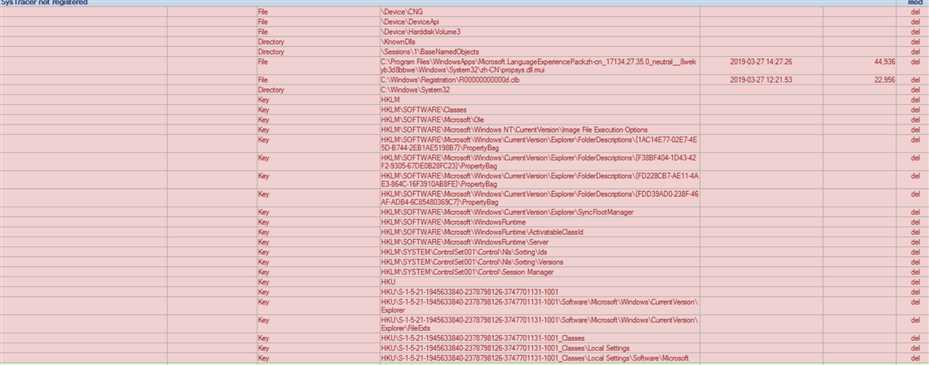Select the HKLM\SOFTWARE\Classes key
Screen dimensions: 929x365
(x=424, y=110)
